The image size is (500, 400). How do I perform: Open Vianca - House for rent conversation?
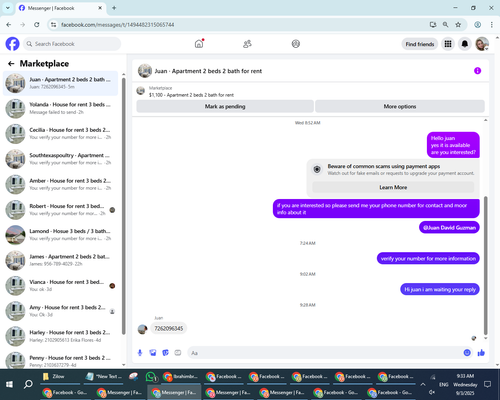(x=61, y=285)
